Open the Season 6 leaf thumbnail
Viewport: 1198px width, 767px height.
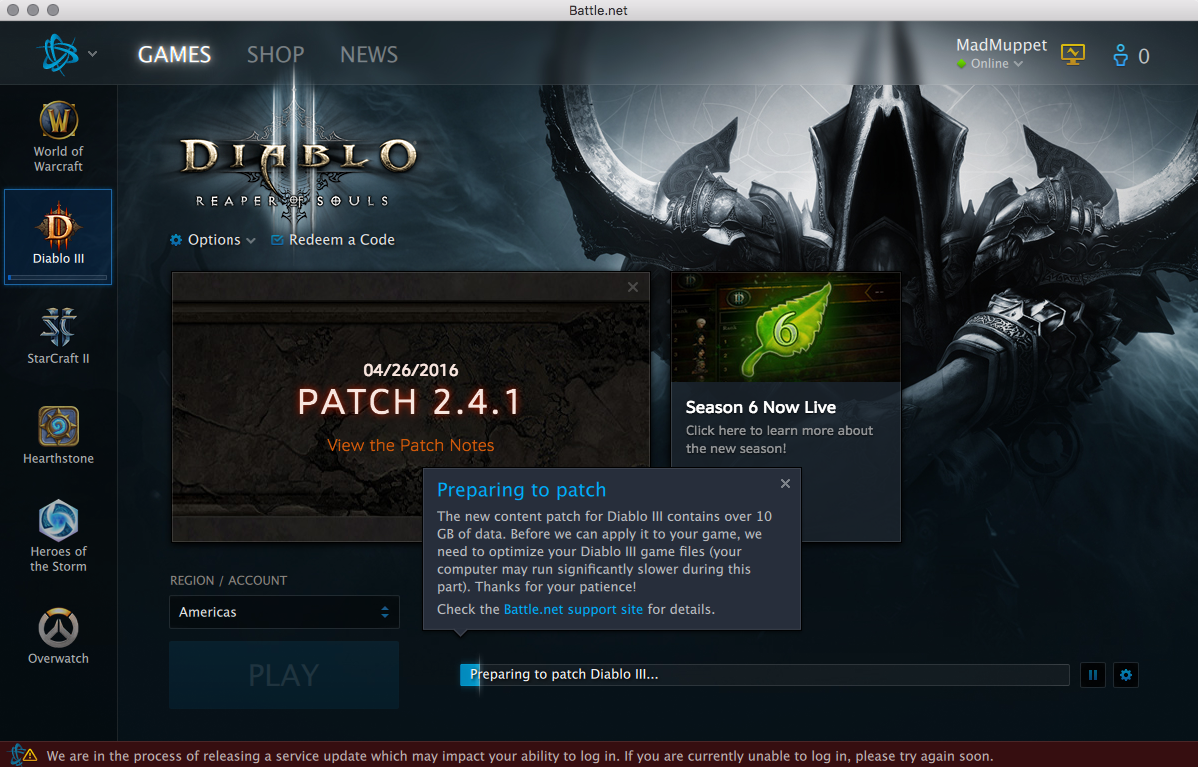(x=785, y=327)
